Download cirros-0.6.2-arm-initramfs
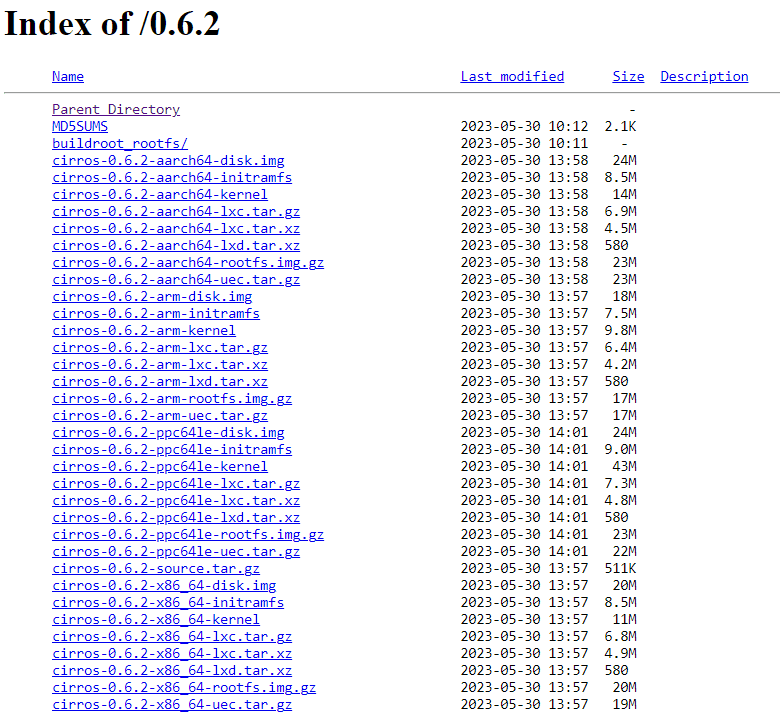780x718 pixels. (156, 313)
